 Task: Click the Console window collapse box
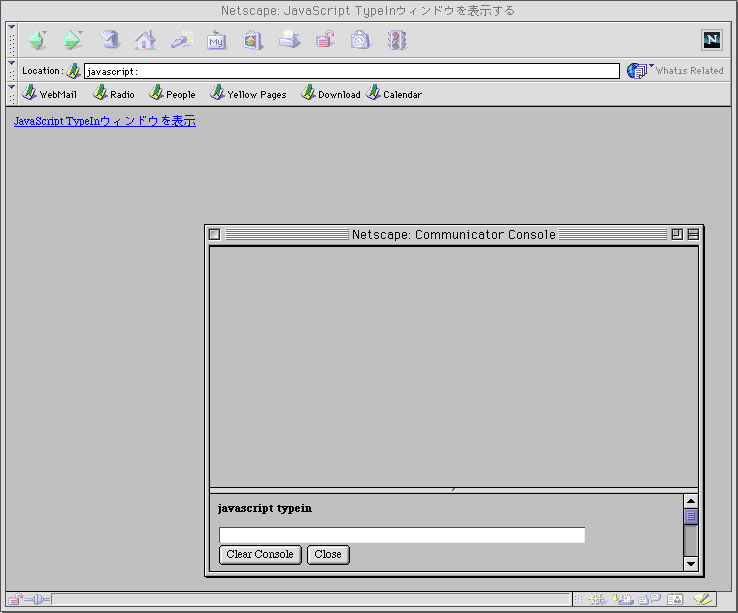point(693,234)
